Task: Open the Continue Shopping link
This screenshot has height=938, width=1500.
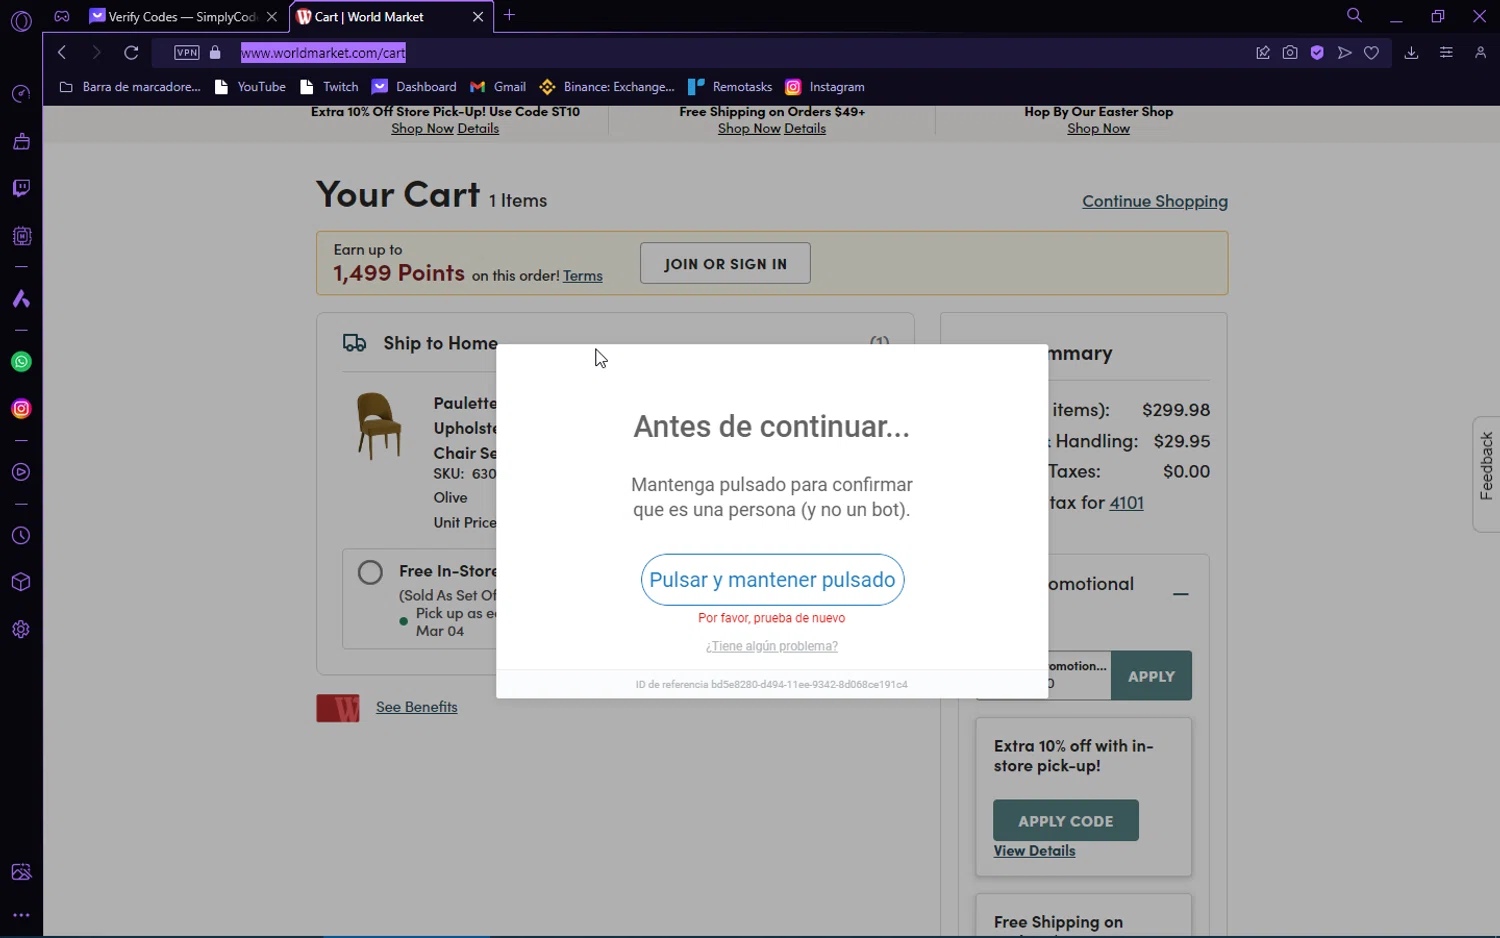Action: tap(1155, 201)
